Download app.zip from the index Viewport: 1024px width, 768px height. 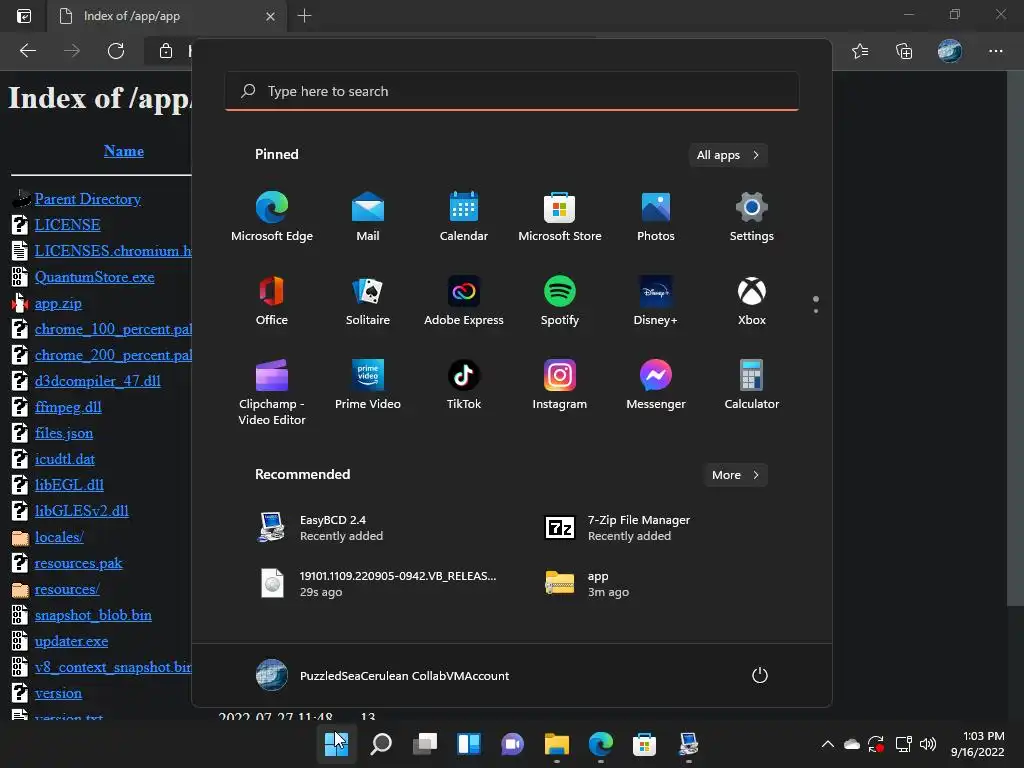[x=58, y=303]
